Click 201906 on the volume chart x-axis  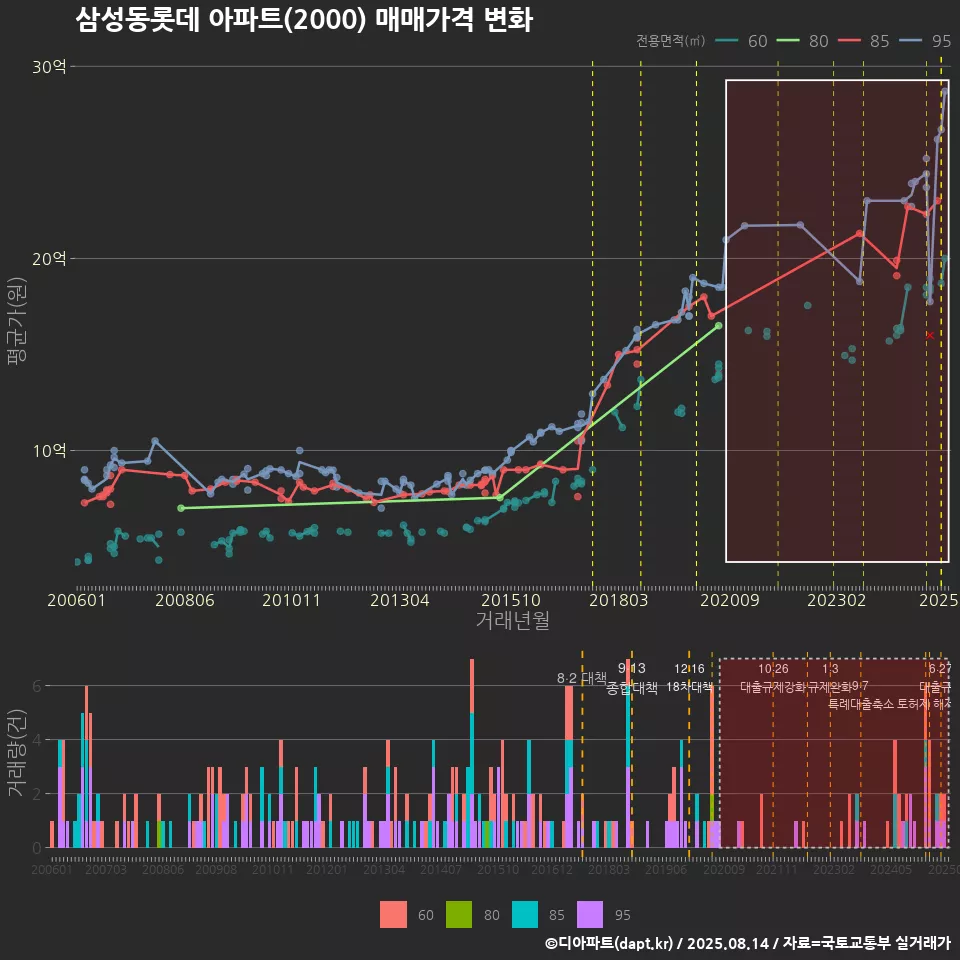tap(666, 869)
